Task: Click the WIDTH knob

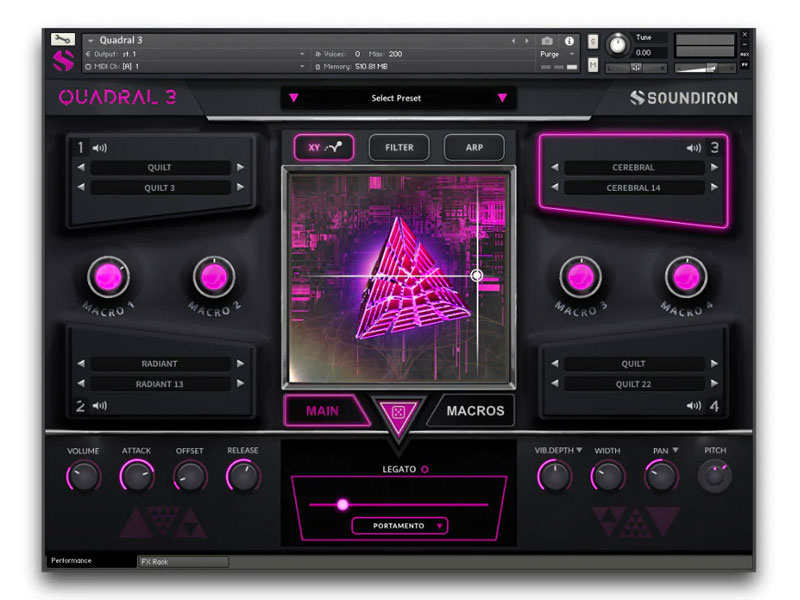Action: pos(608,477)
